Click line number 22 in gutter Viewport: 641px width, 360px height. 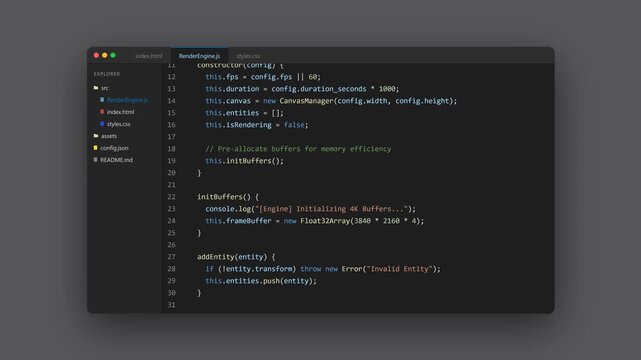pyautogui.click(x=171, y=197)
